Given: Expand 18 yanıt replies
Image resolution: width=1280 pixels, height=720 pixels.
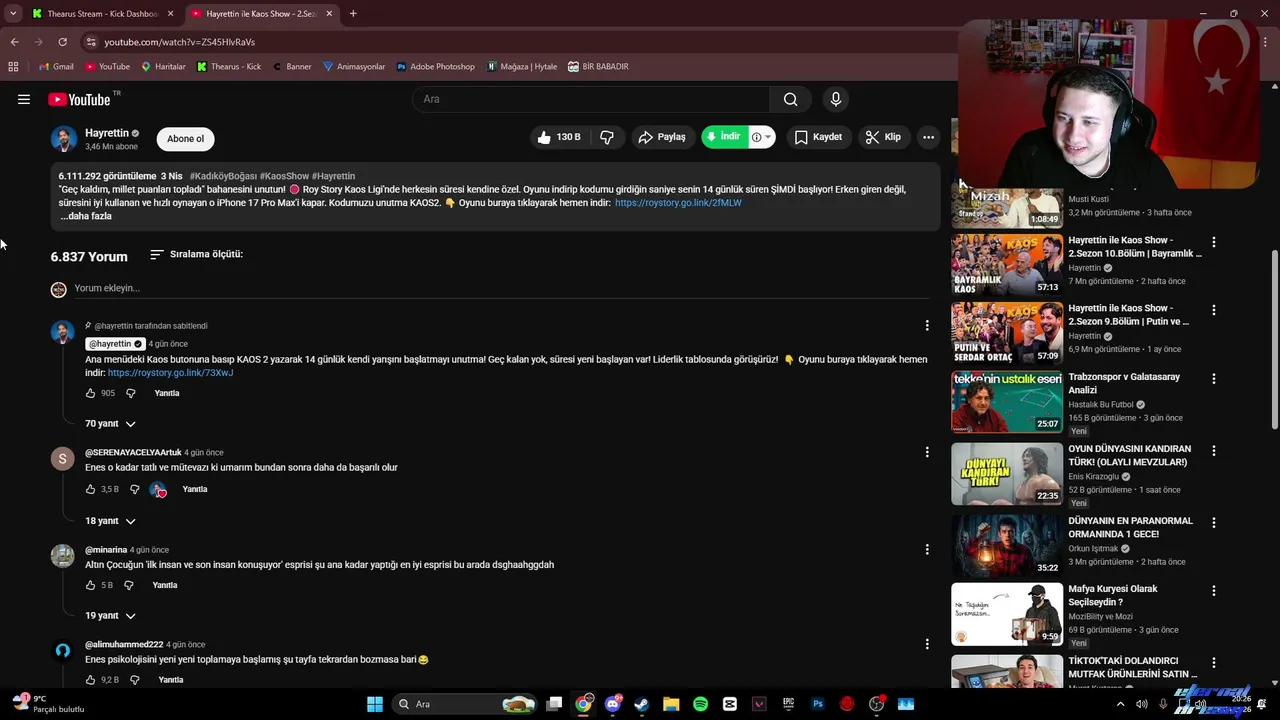Looking at the screenshot, I should 110,521.
